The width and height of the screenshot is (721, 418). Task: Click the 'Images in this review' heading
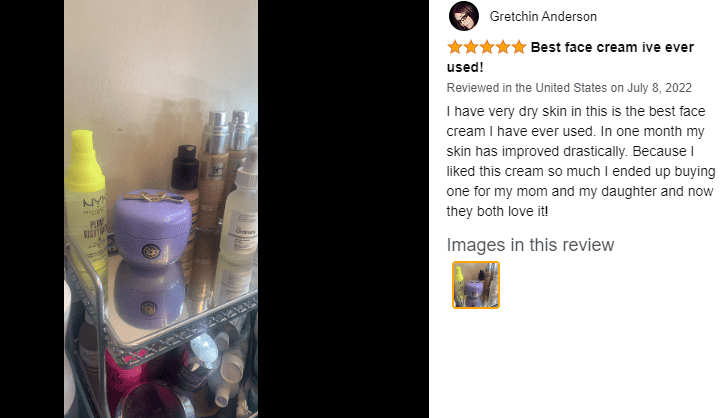coord(530,245)
